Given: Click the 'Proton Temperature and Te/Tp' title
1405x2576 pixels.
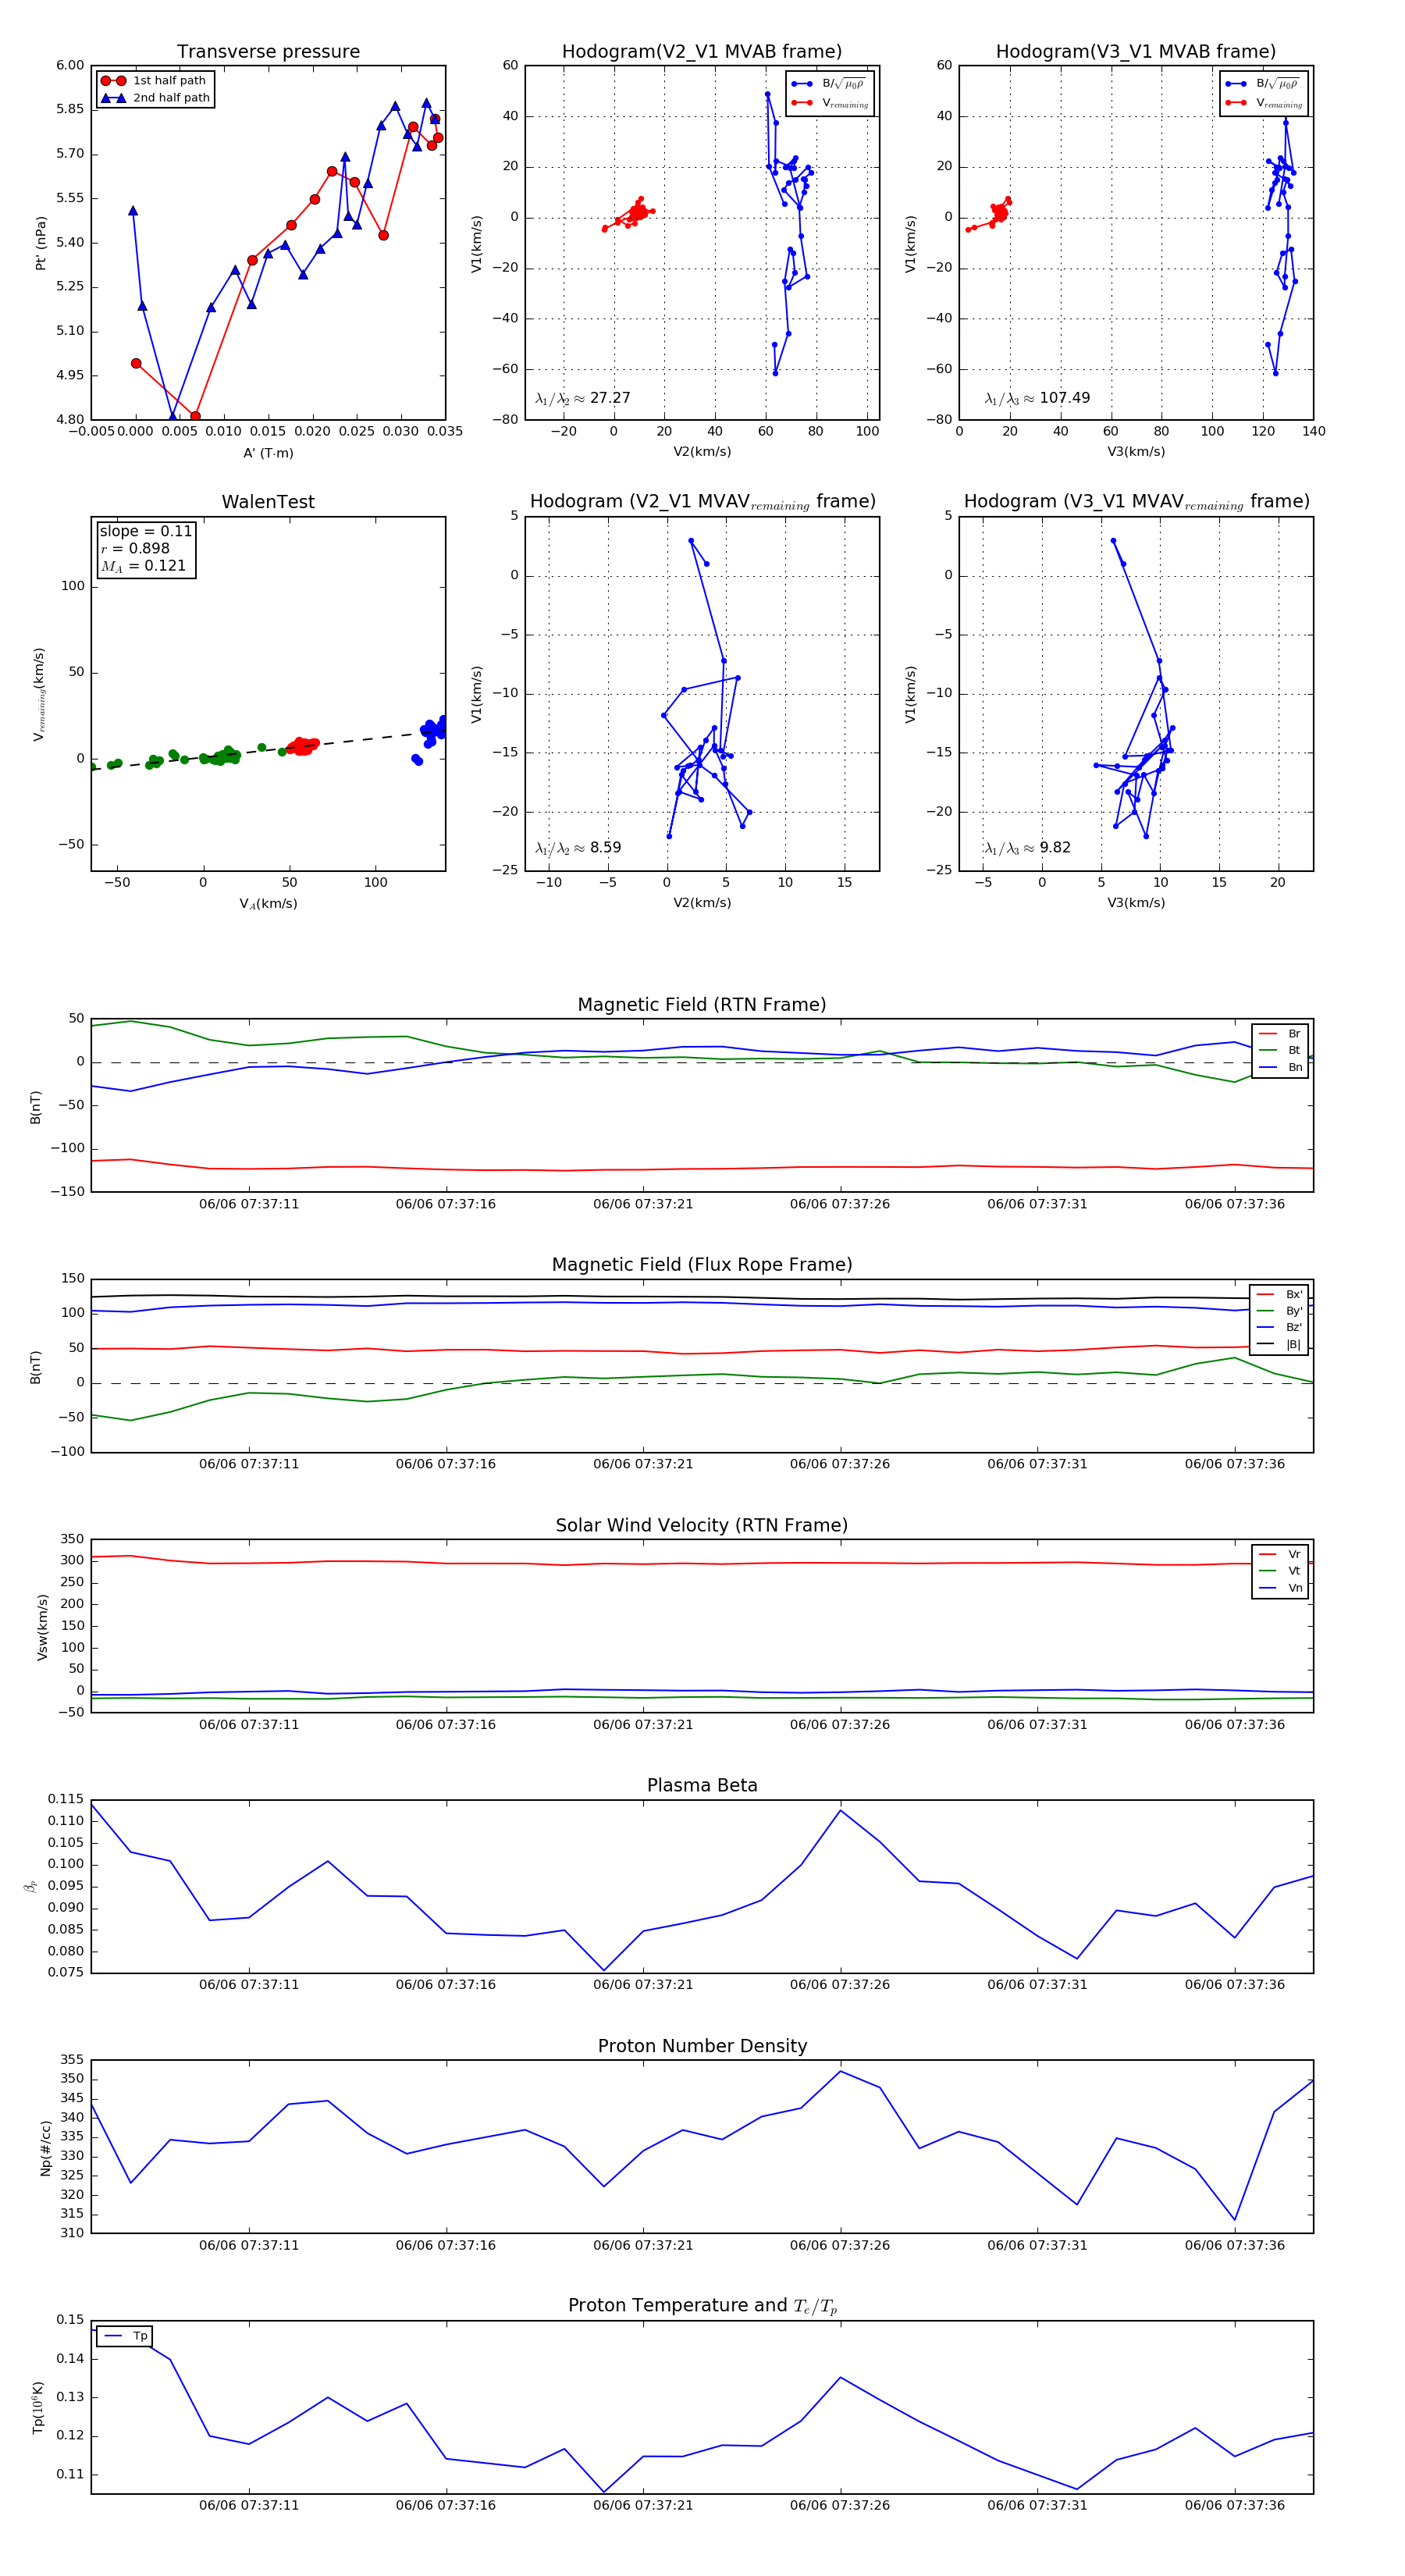Looking at the screenshot, I should (x=702, y=2306).
